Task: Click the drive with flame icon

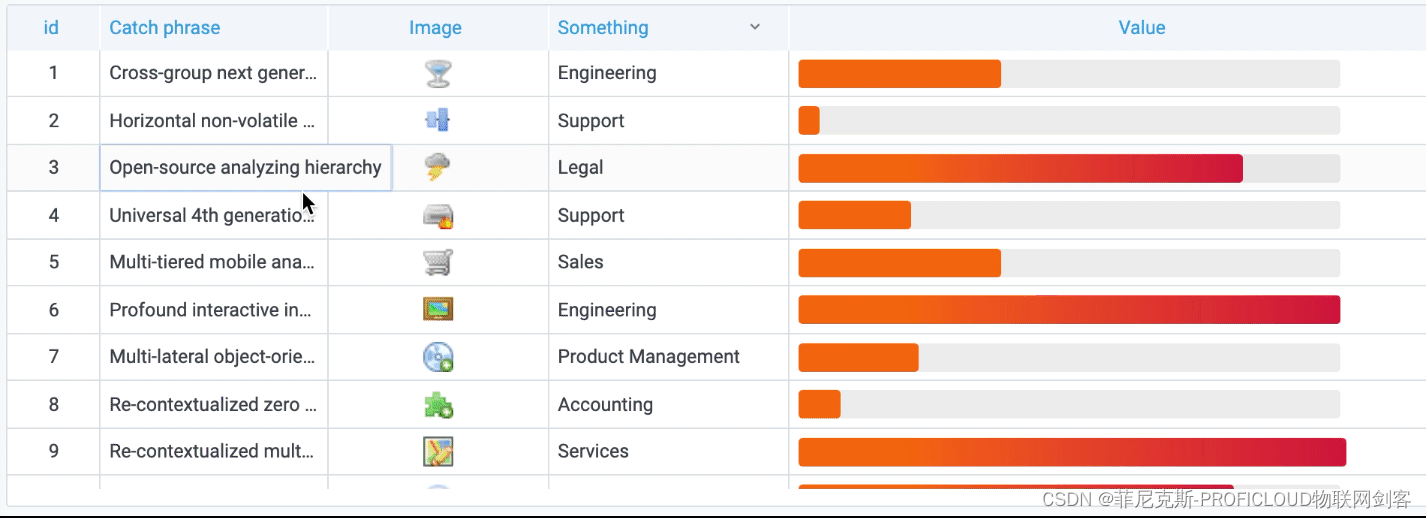Action: 438,215
